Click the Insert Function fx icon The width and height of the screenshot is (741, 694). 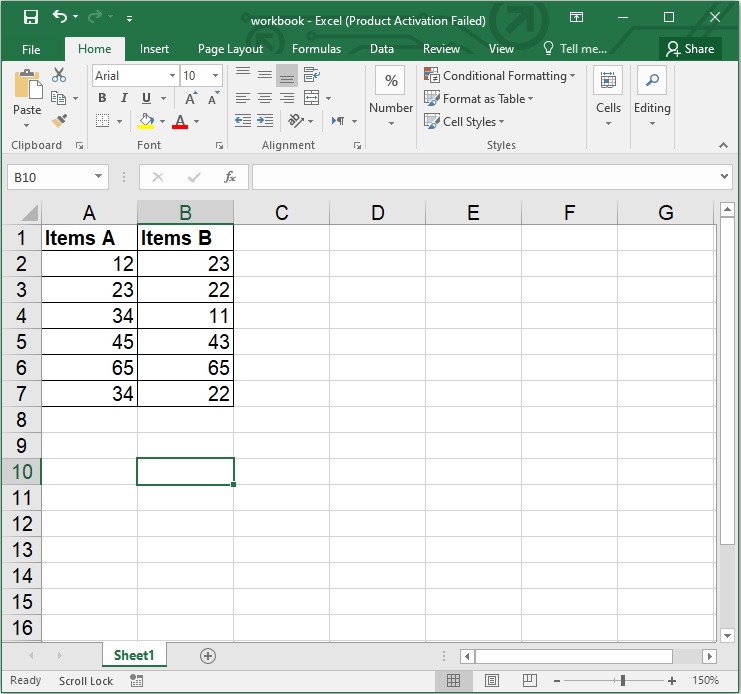[x=230, y=177]
